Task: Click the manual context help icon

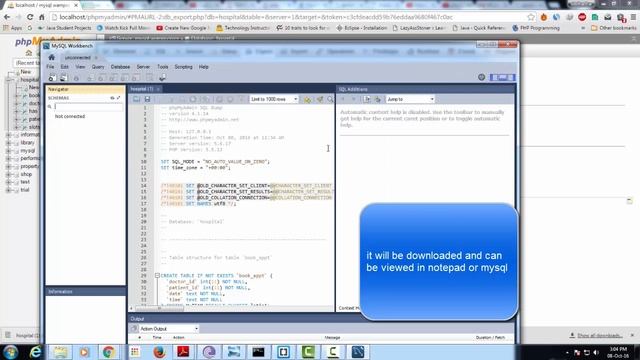Action: pos(367,99)
